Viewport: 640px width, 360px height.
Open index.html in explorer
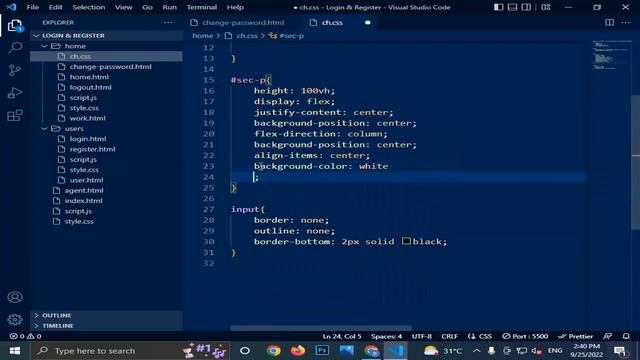click(x=106, y=200)
